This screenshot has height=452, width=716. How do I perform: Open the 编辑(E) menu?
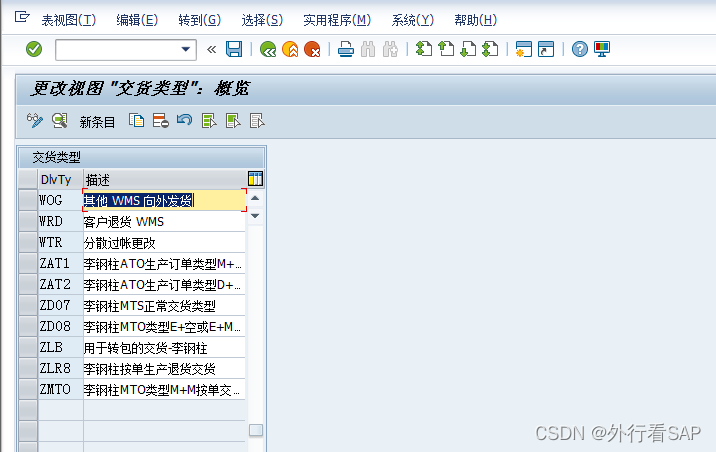pos(137,20)
